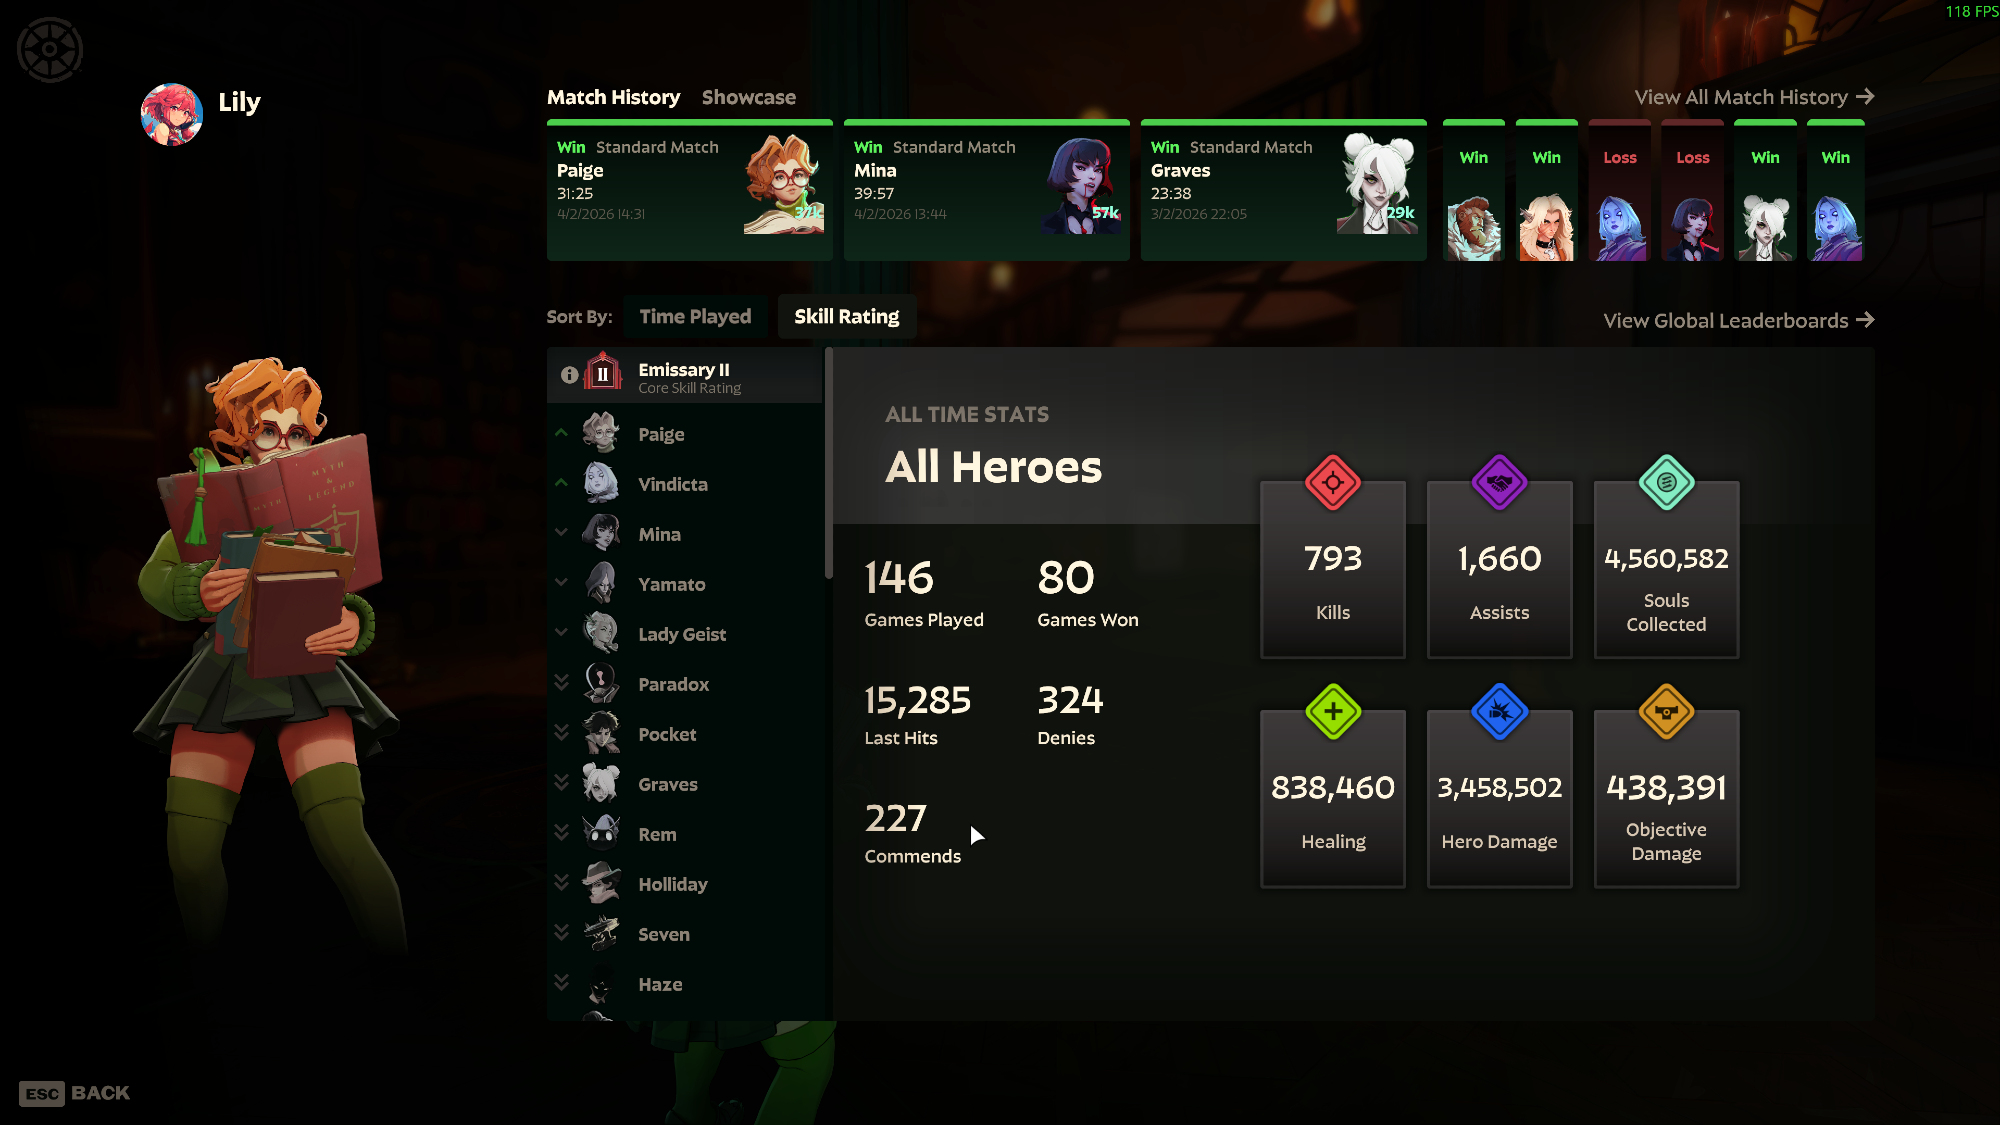Open View Global Leaderboards link

[1738, 320]
